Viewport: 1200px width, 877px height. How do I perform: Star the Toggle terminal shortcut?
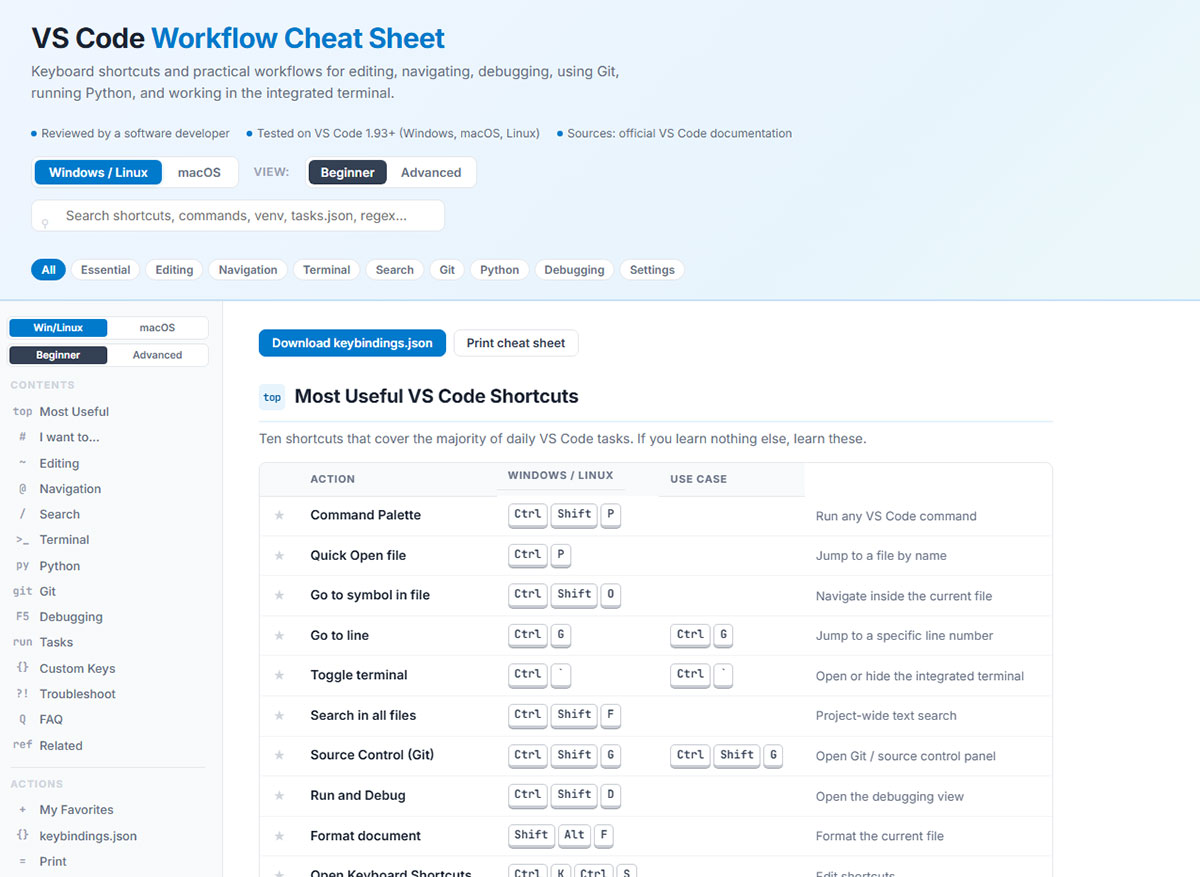pos(279,675)
